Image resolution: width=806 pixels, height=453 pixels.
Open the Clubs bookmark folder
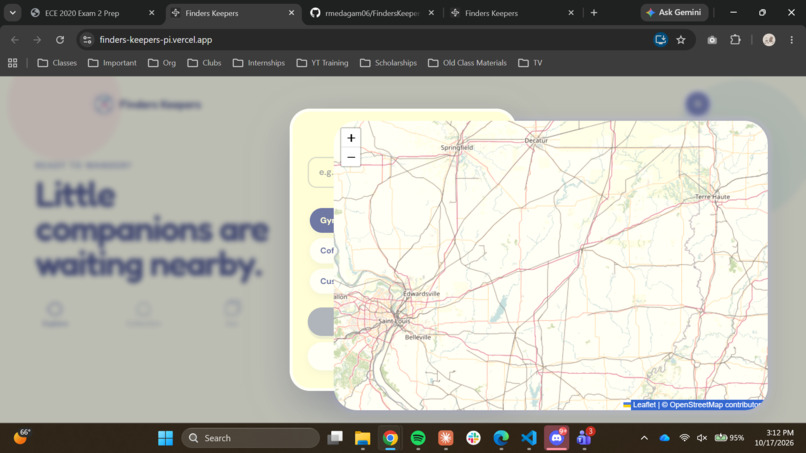click(x=204, y=63)
